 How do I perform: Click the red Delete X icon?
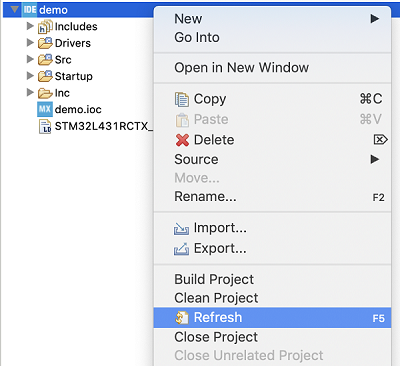(182, 140)
